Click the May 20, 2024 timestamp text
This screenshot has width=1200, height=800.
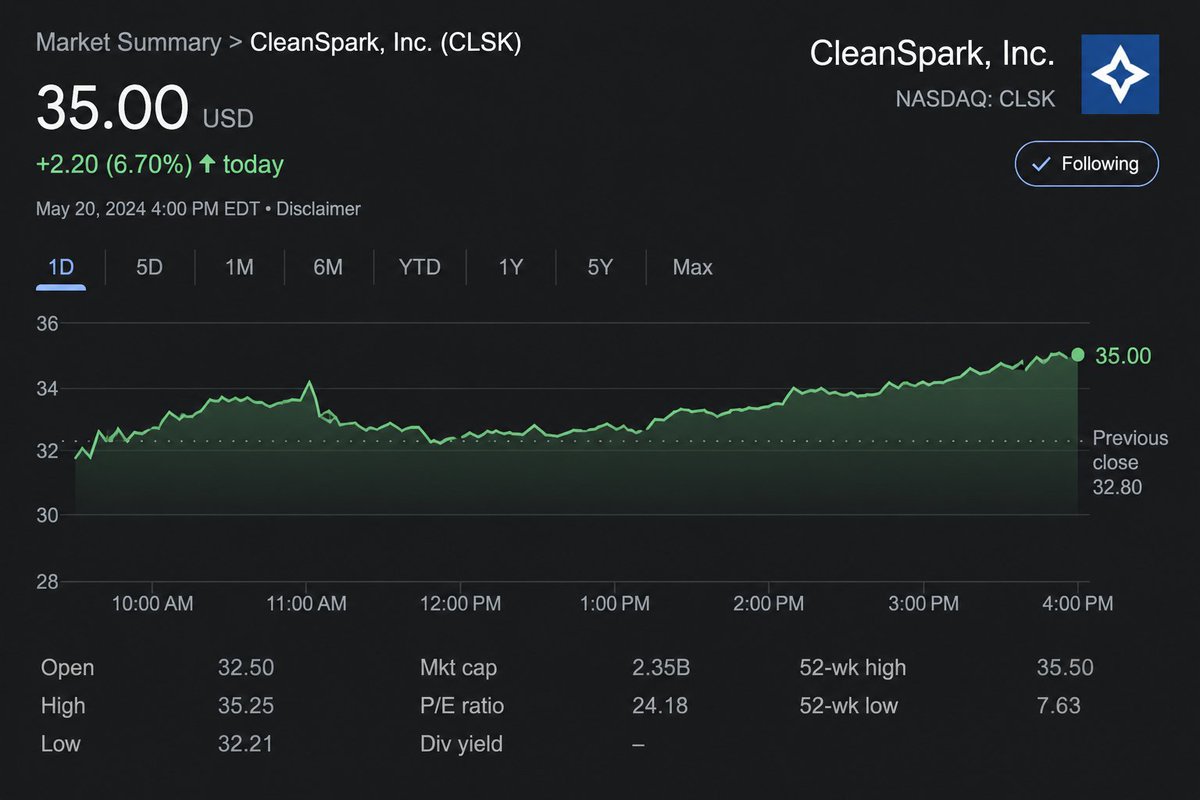coord(148,209)
